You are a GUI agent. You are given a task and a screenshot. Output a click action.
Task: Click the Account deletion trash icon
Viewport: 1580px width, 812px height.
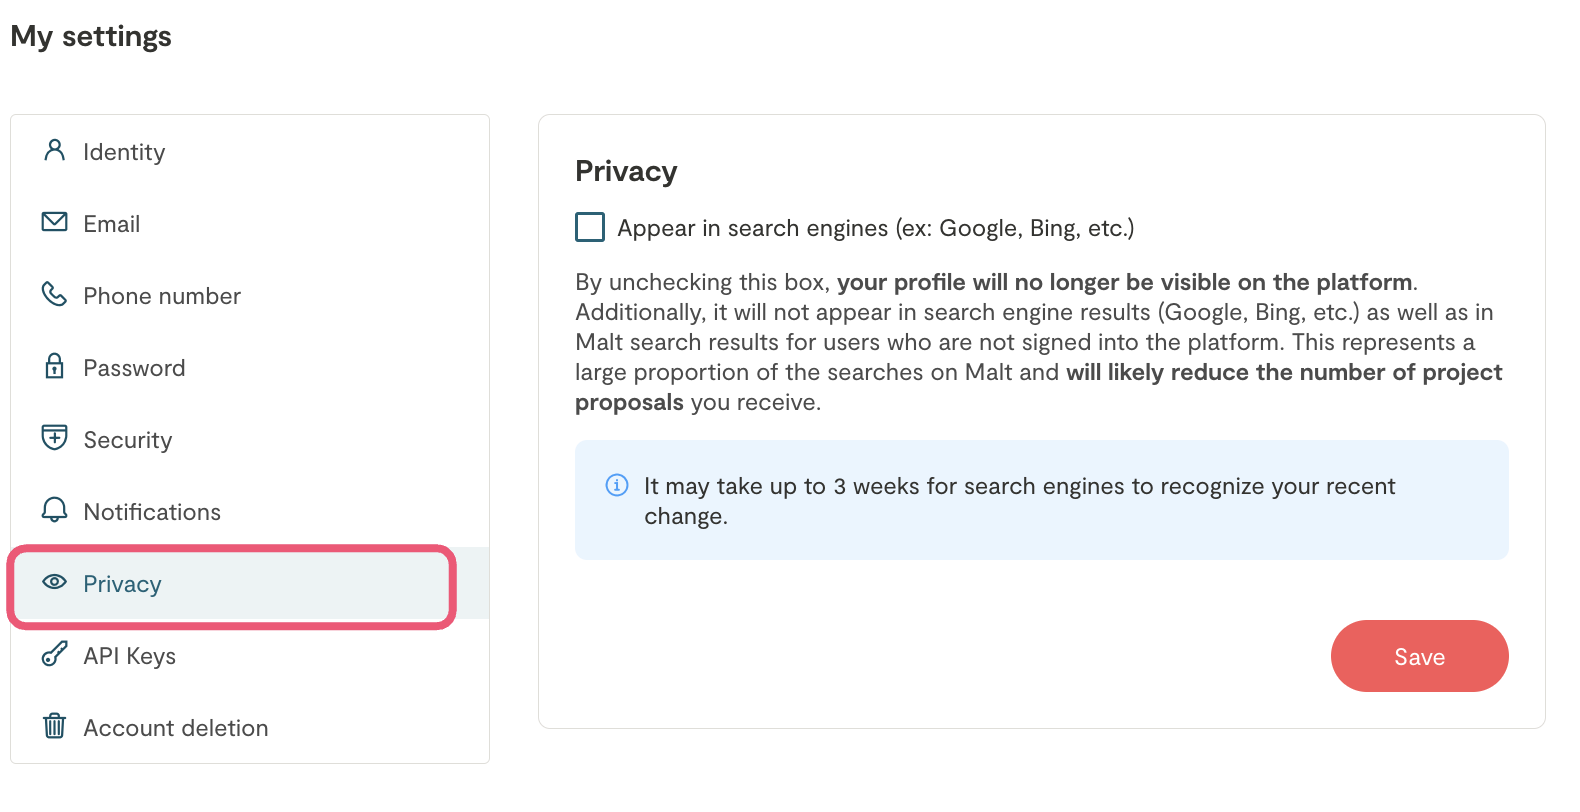(55, 726)
